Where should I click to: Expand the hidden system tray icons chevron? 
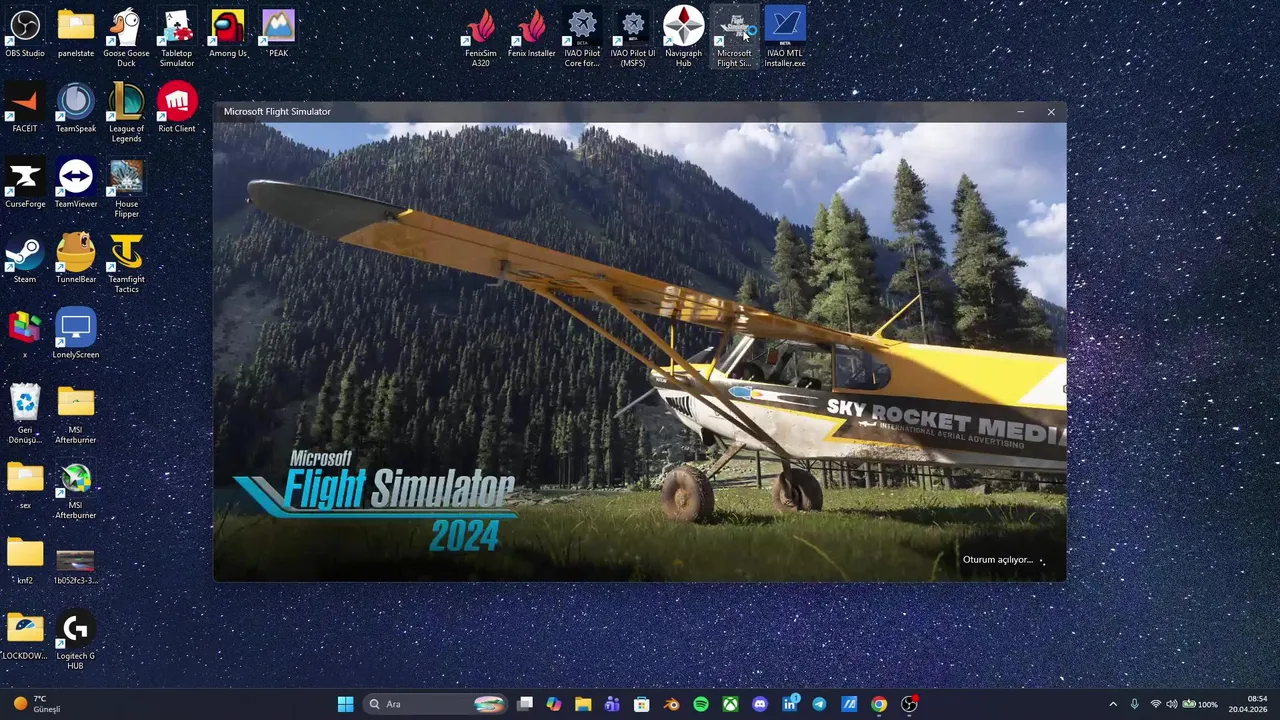pyautogui.click(x=1113, y=704)
